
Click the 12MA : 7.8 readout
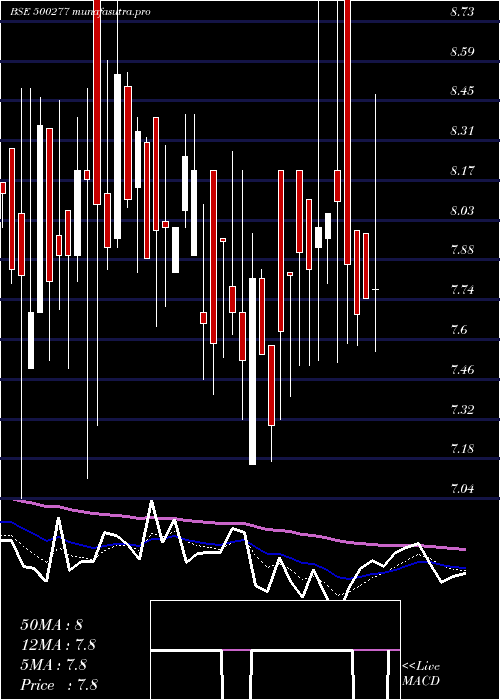[x=58, y=645]
